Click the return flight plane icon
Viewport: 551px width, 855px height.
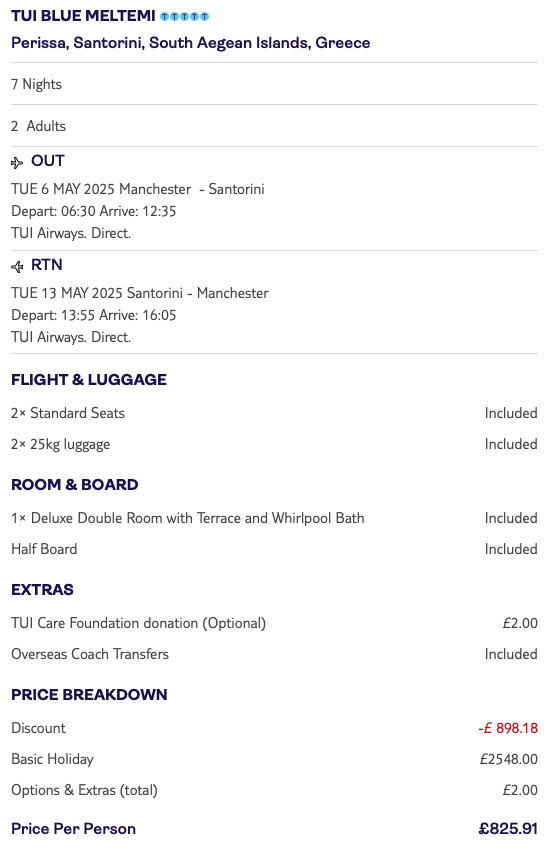(x=17, y=266)
